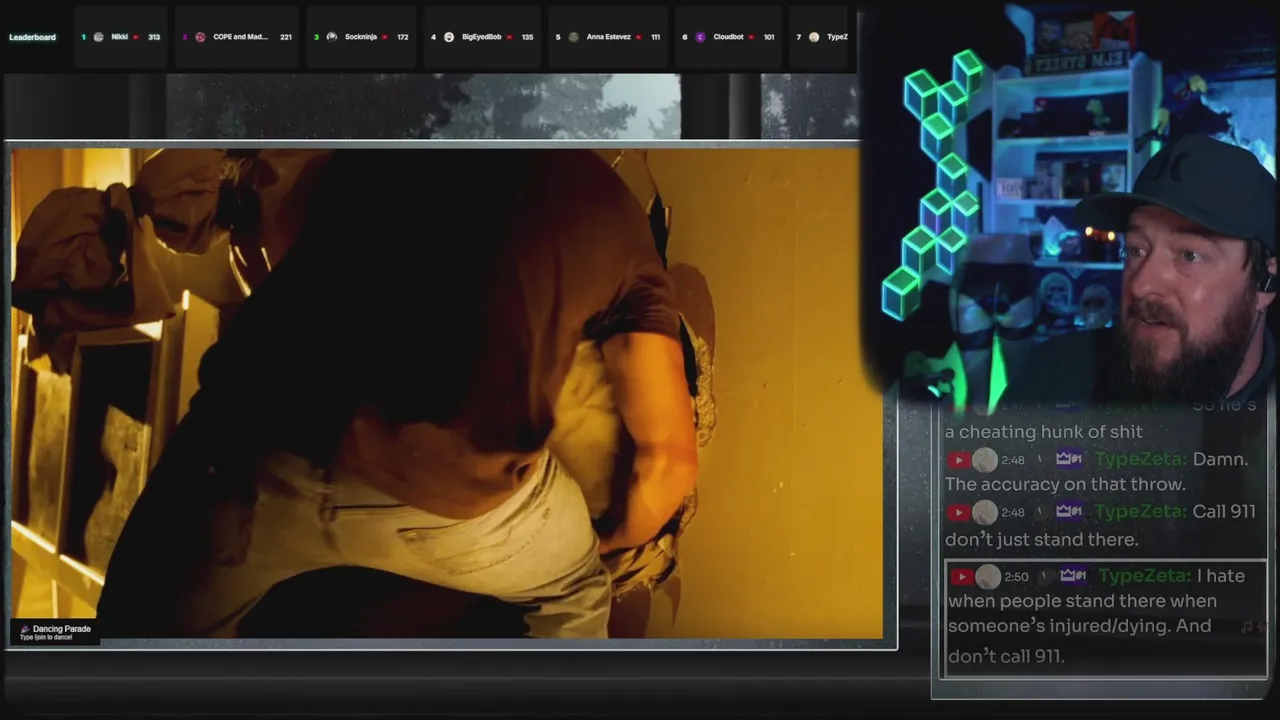Click Sockninja's avatar in the leaderboard
The width and height of the screenshot is (1280, 720).
(332, 37)
